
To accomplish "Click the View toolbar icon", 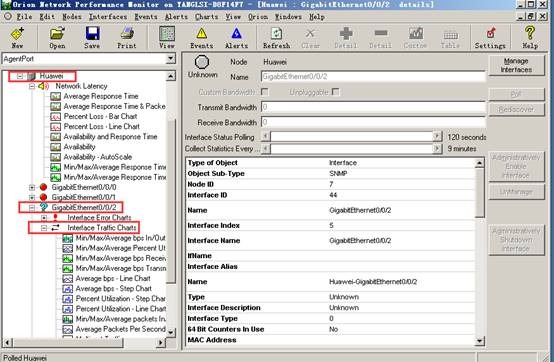I will coord(167,34).
